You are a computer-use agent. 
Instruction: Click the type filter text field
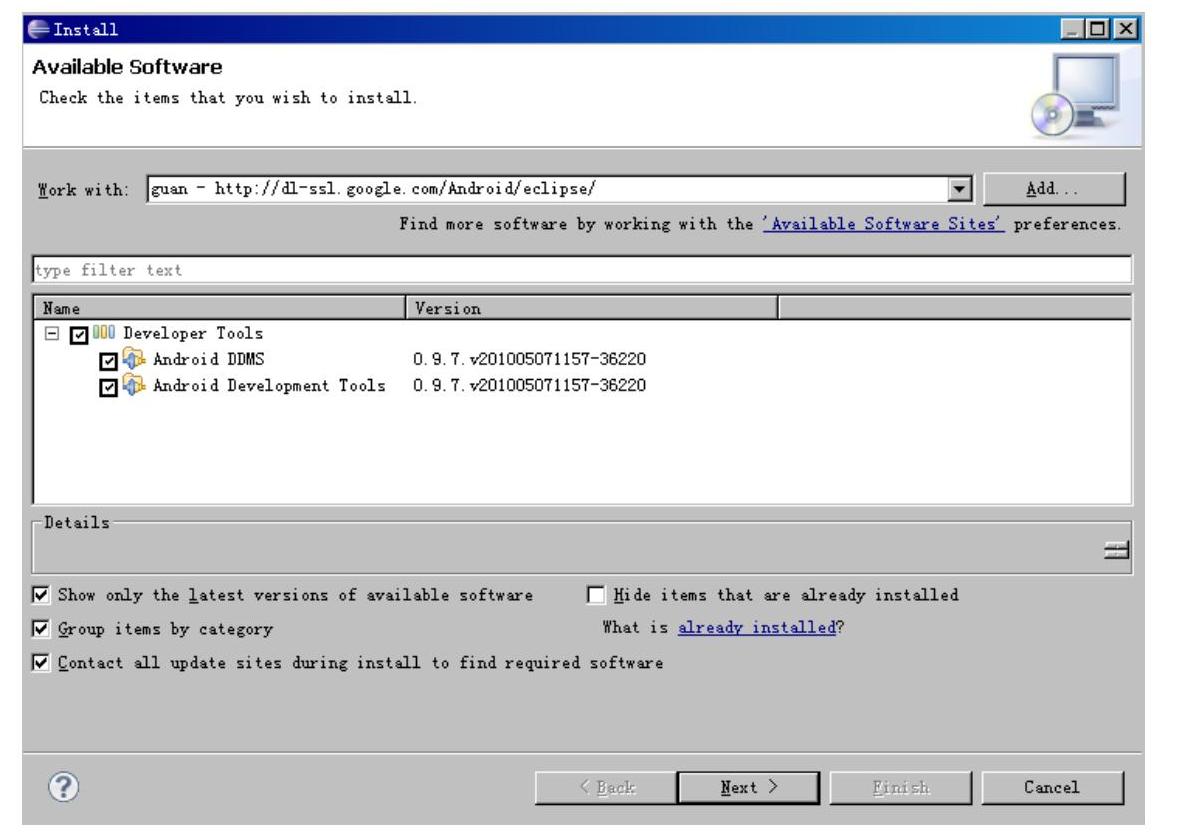(582, 270)
